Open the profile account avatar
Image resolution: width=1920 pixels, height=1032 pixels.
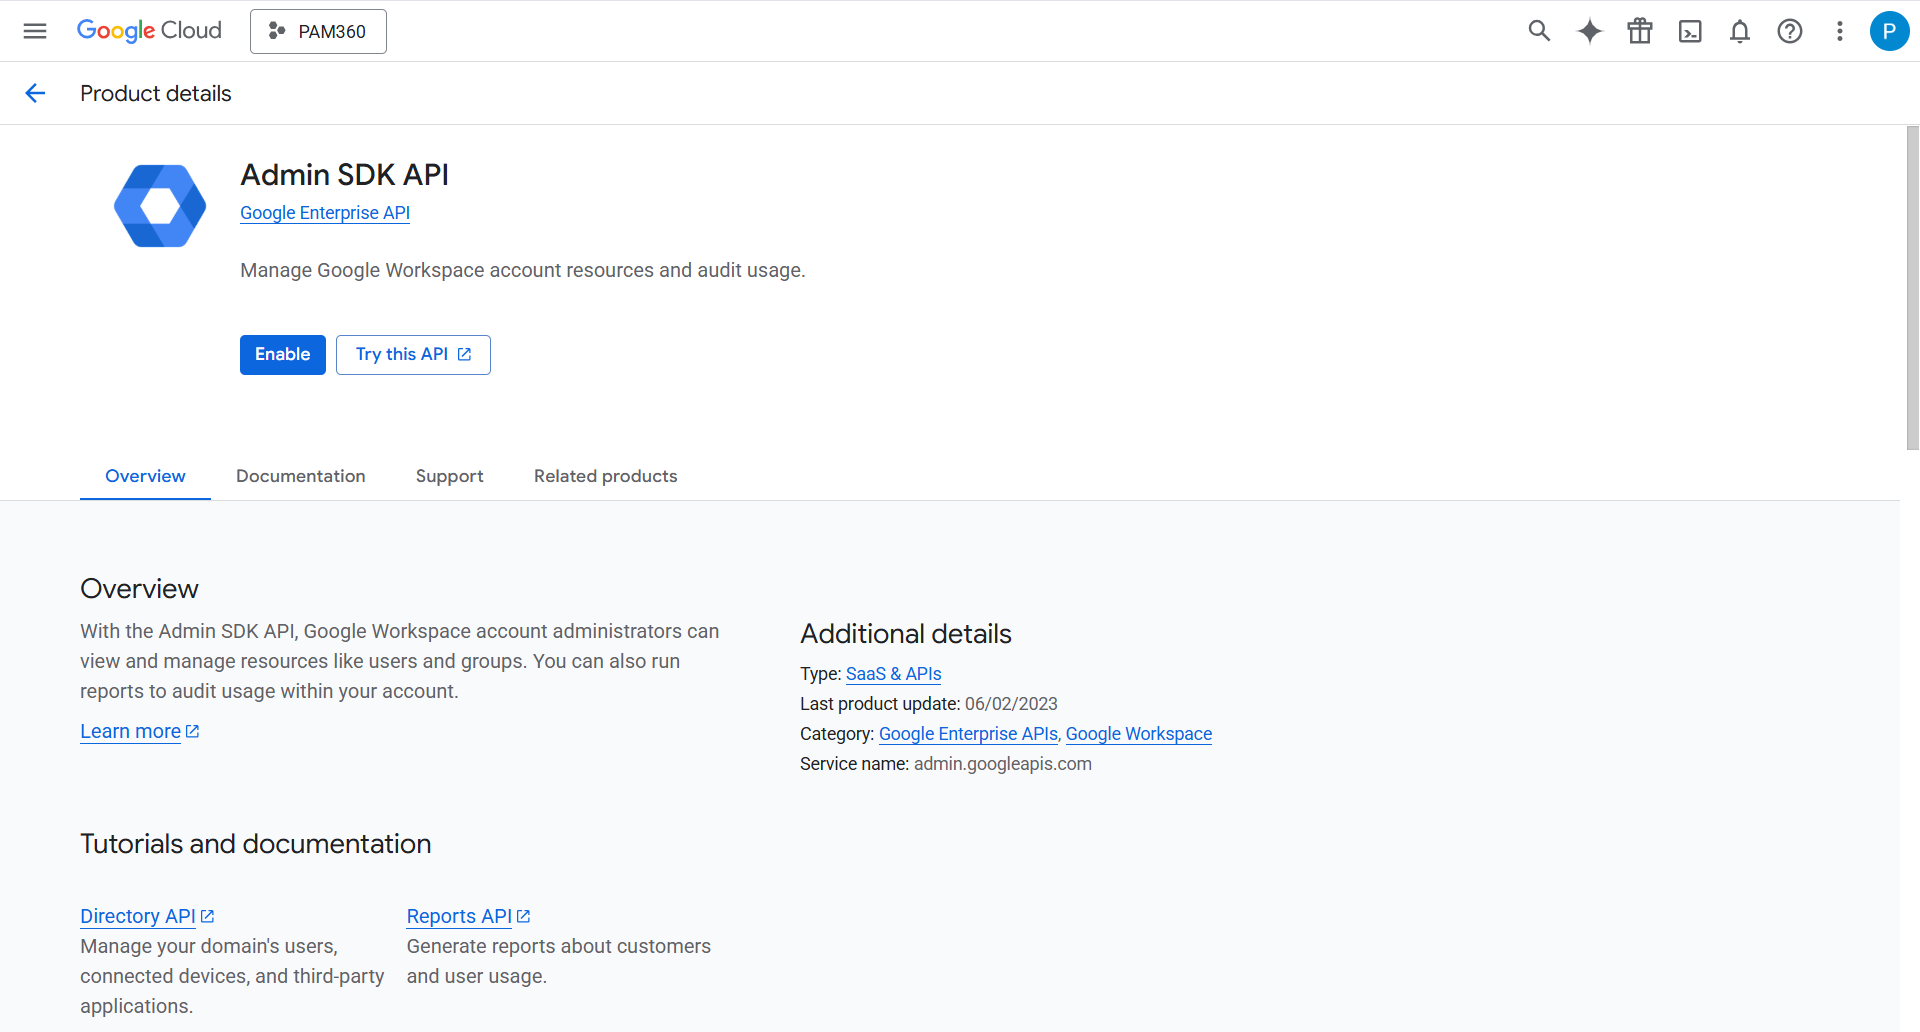[x=1889, y=31]
